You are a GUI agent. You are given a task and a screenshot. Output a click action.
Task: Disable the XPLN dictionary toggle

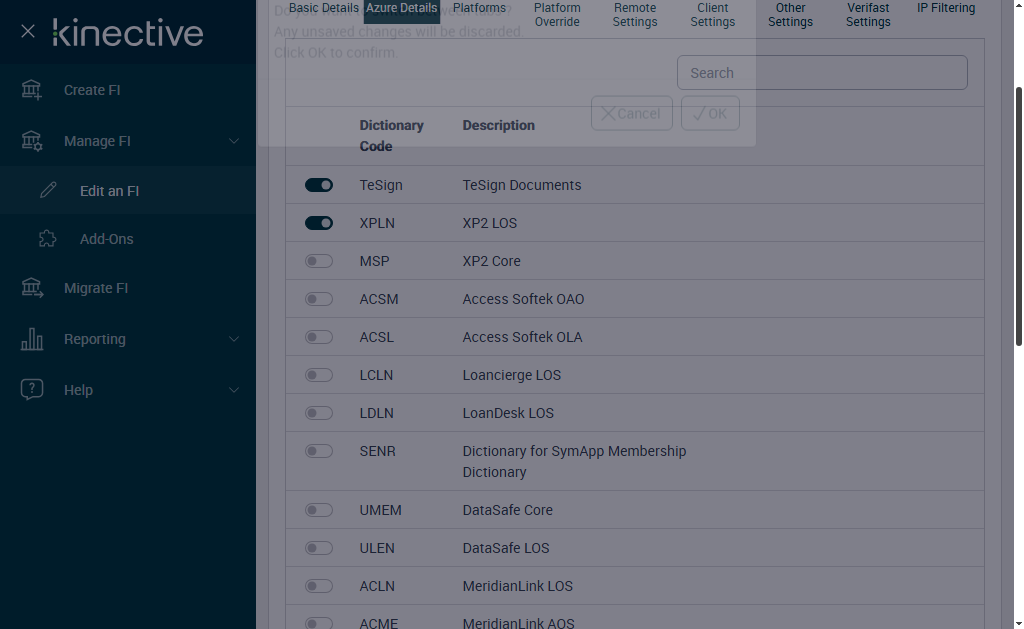319,223
